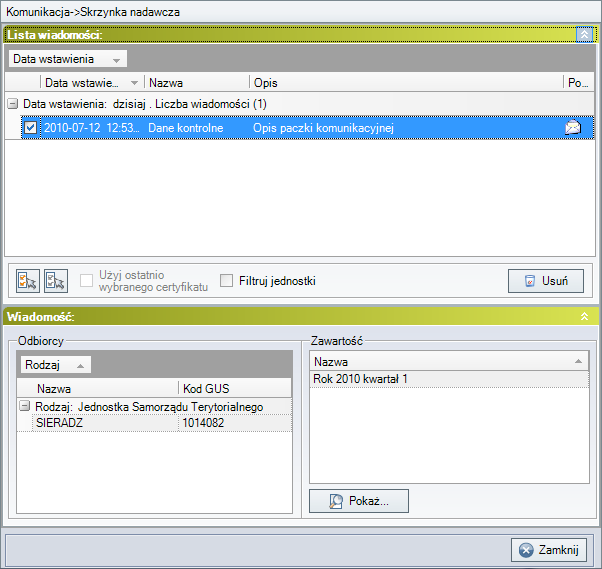Check Użyj ostatnio wybranego certyfikatu
Viewport: 602px width, 569px height.
pos(86,281)
